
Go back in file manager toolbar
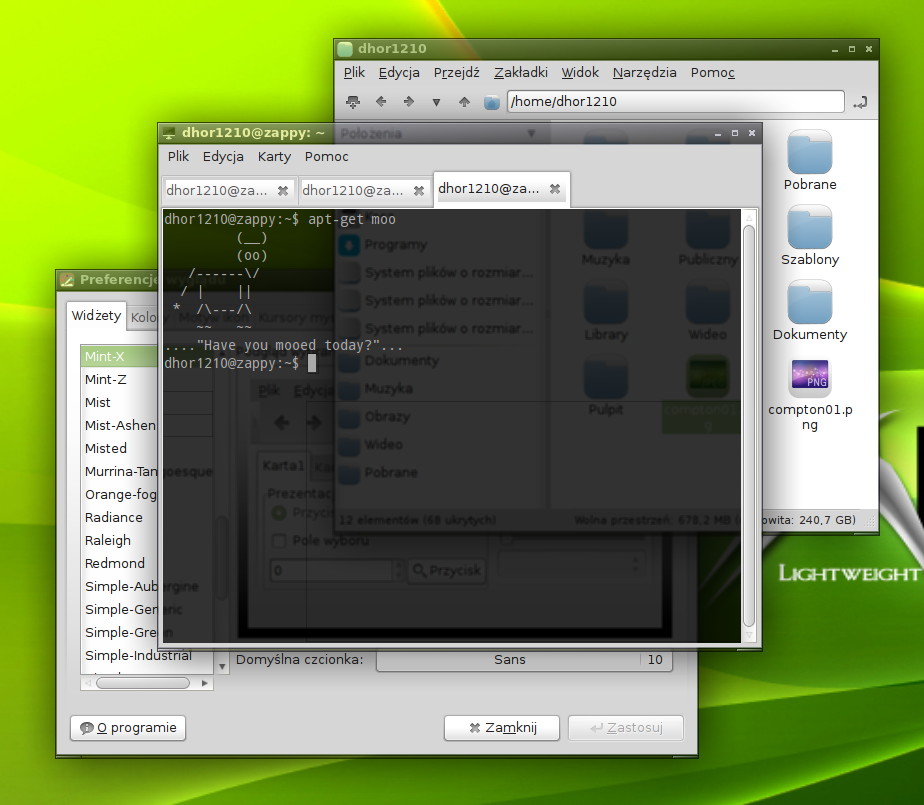[x=381, y=102]
